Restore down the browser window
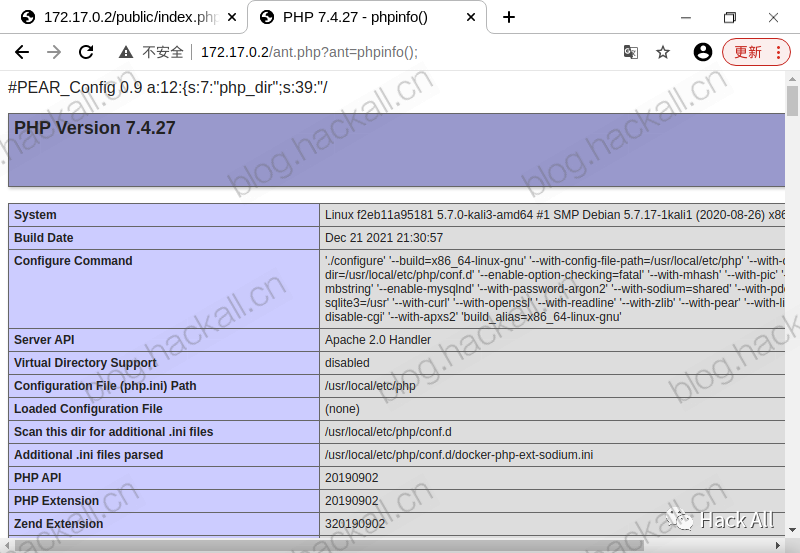This screenshot has width=800, height=553. tap(730, 18)
